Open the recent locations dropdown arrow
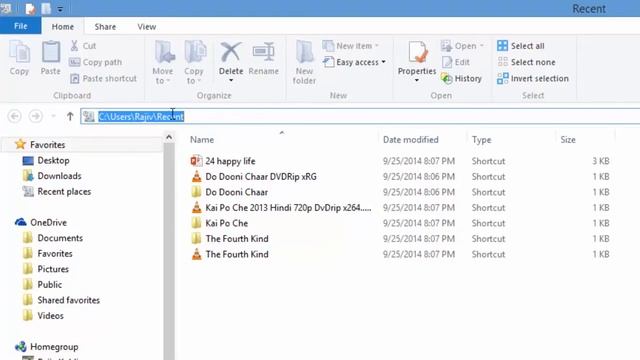Viewport: 640px width, 360px height. 53,116
